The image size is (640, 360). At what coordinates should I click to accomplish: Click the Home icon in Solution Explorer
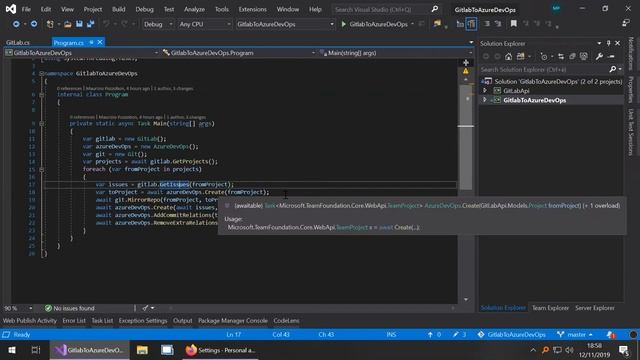point(508,56)
